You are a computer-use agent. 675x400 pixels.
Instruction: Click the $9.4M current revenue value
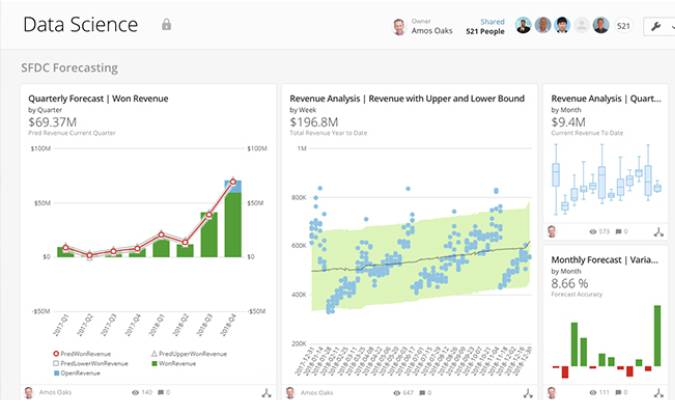point(568,122)
